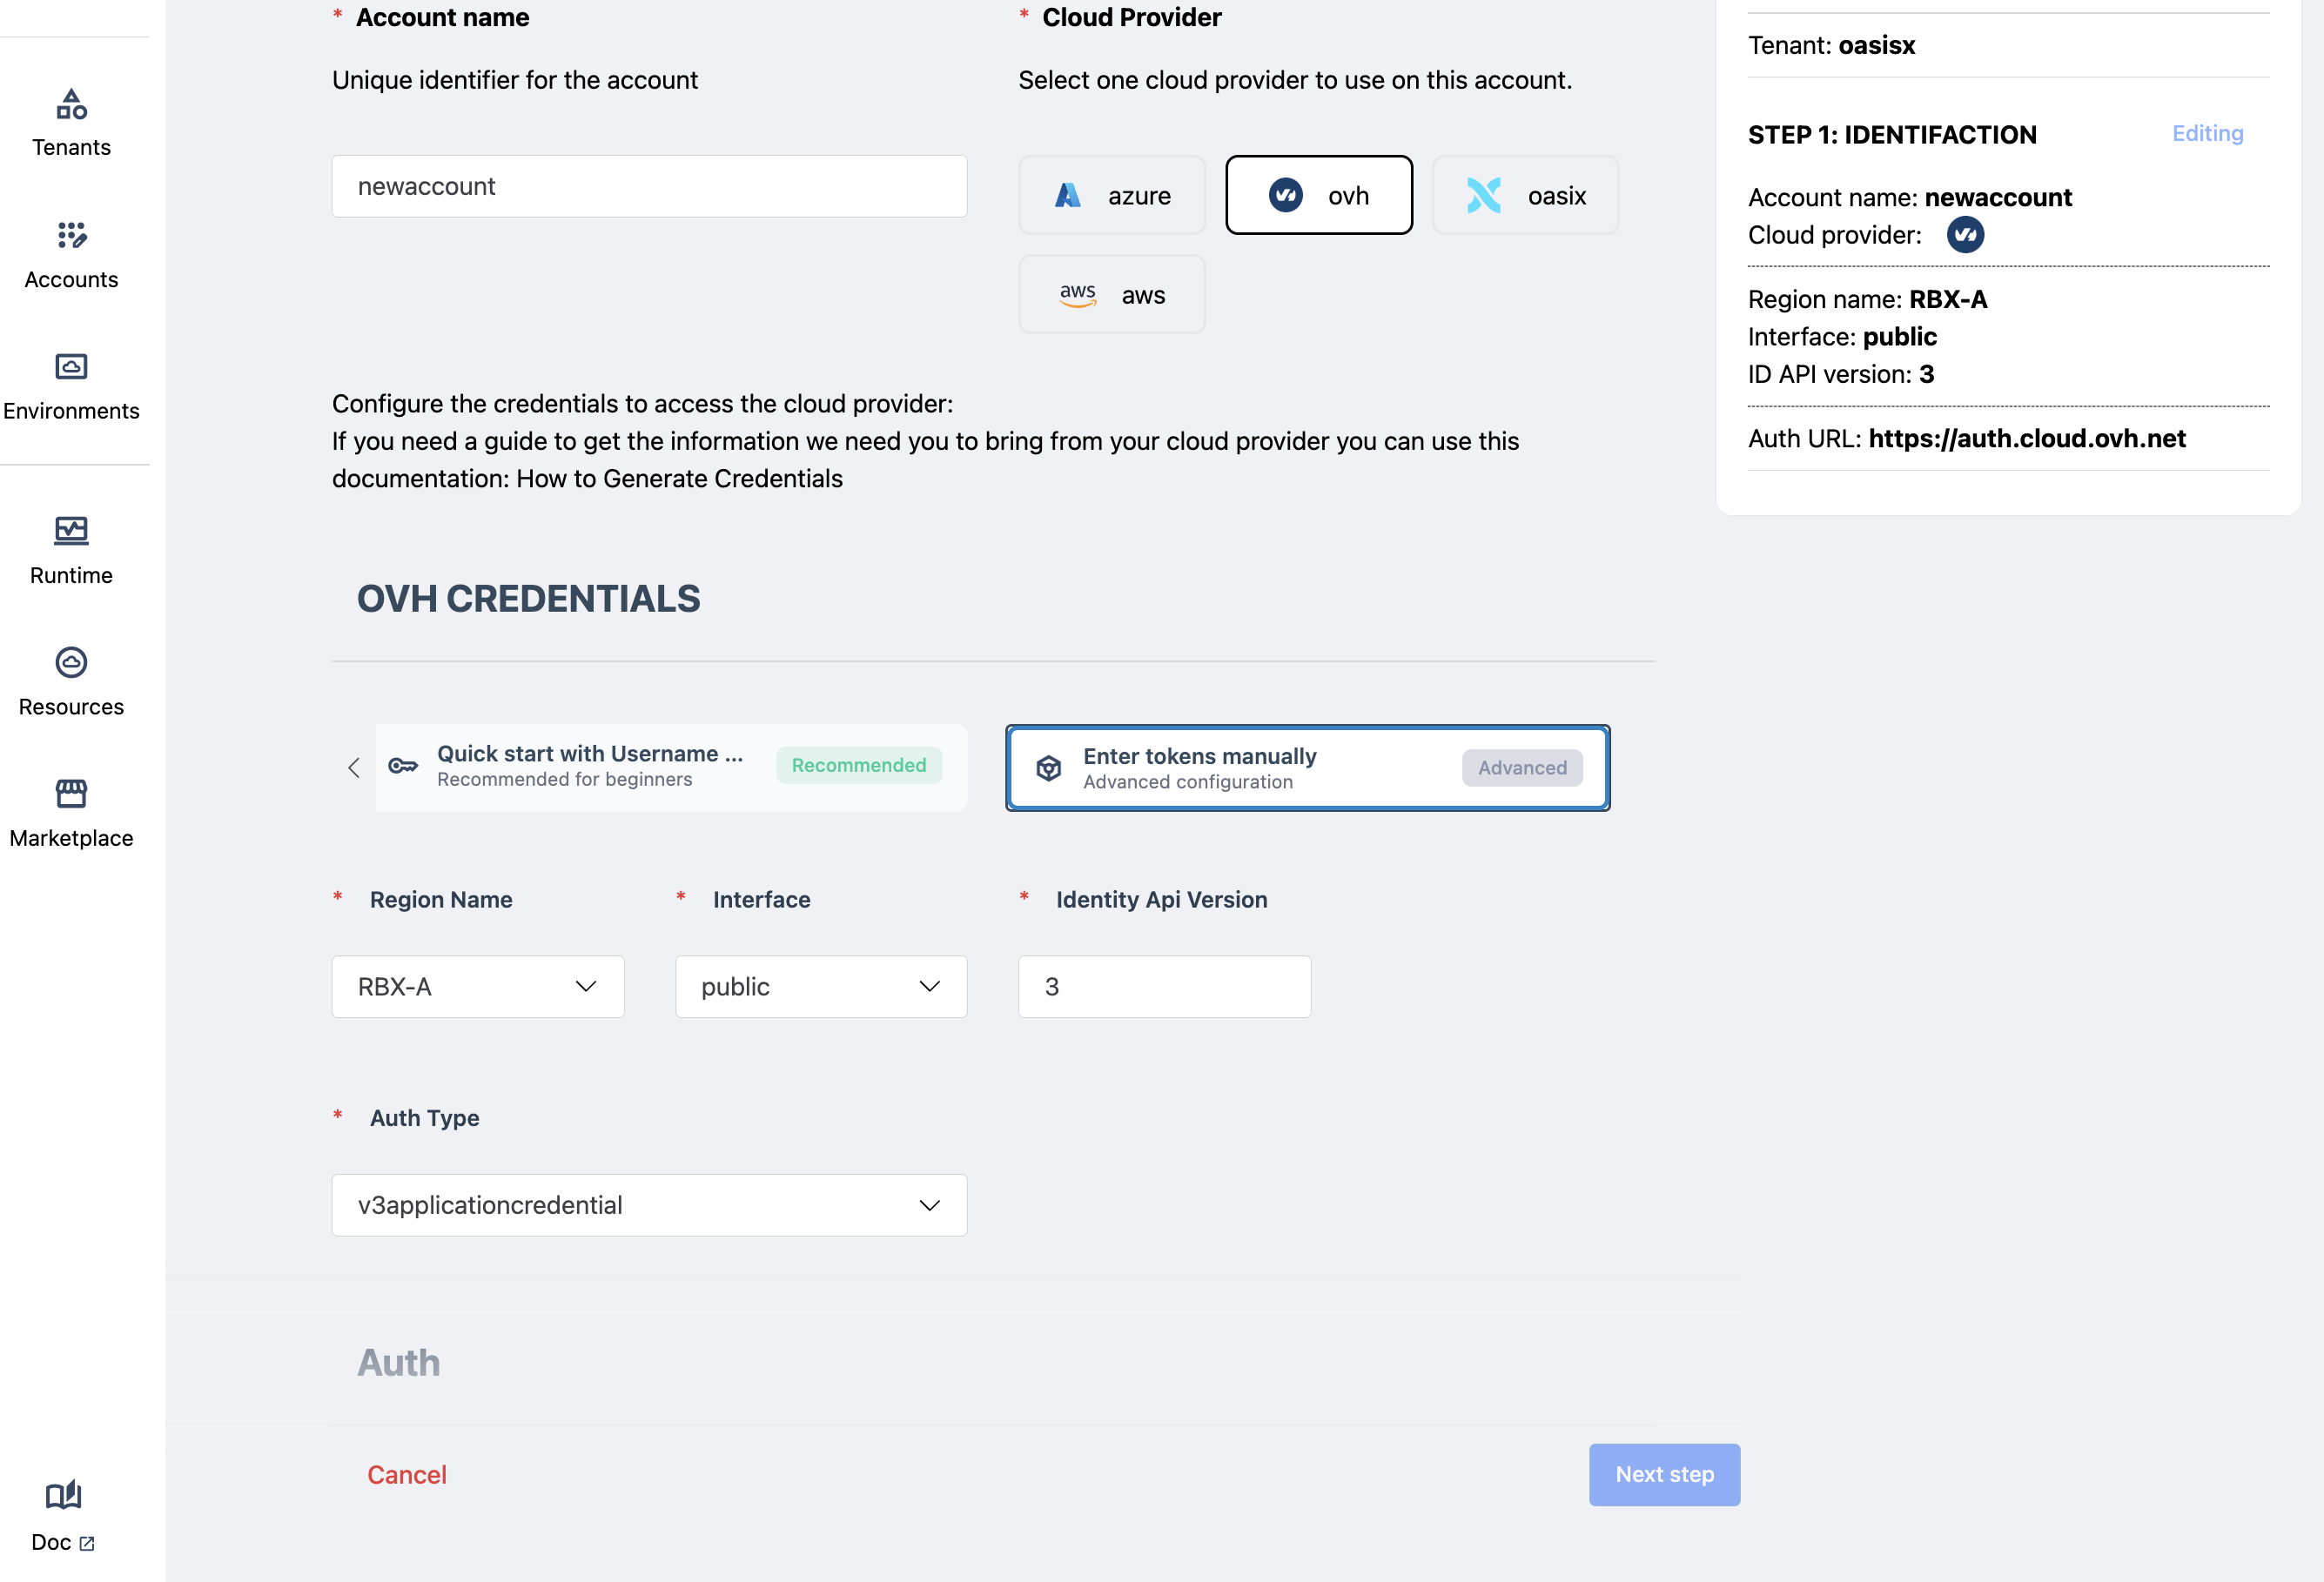Switch to Quick start with Username tab
The image size is (2324, 1582).
click(x=670, y=767)
